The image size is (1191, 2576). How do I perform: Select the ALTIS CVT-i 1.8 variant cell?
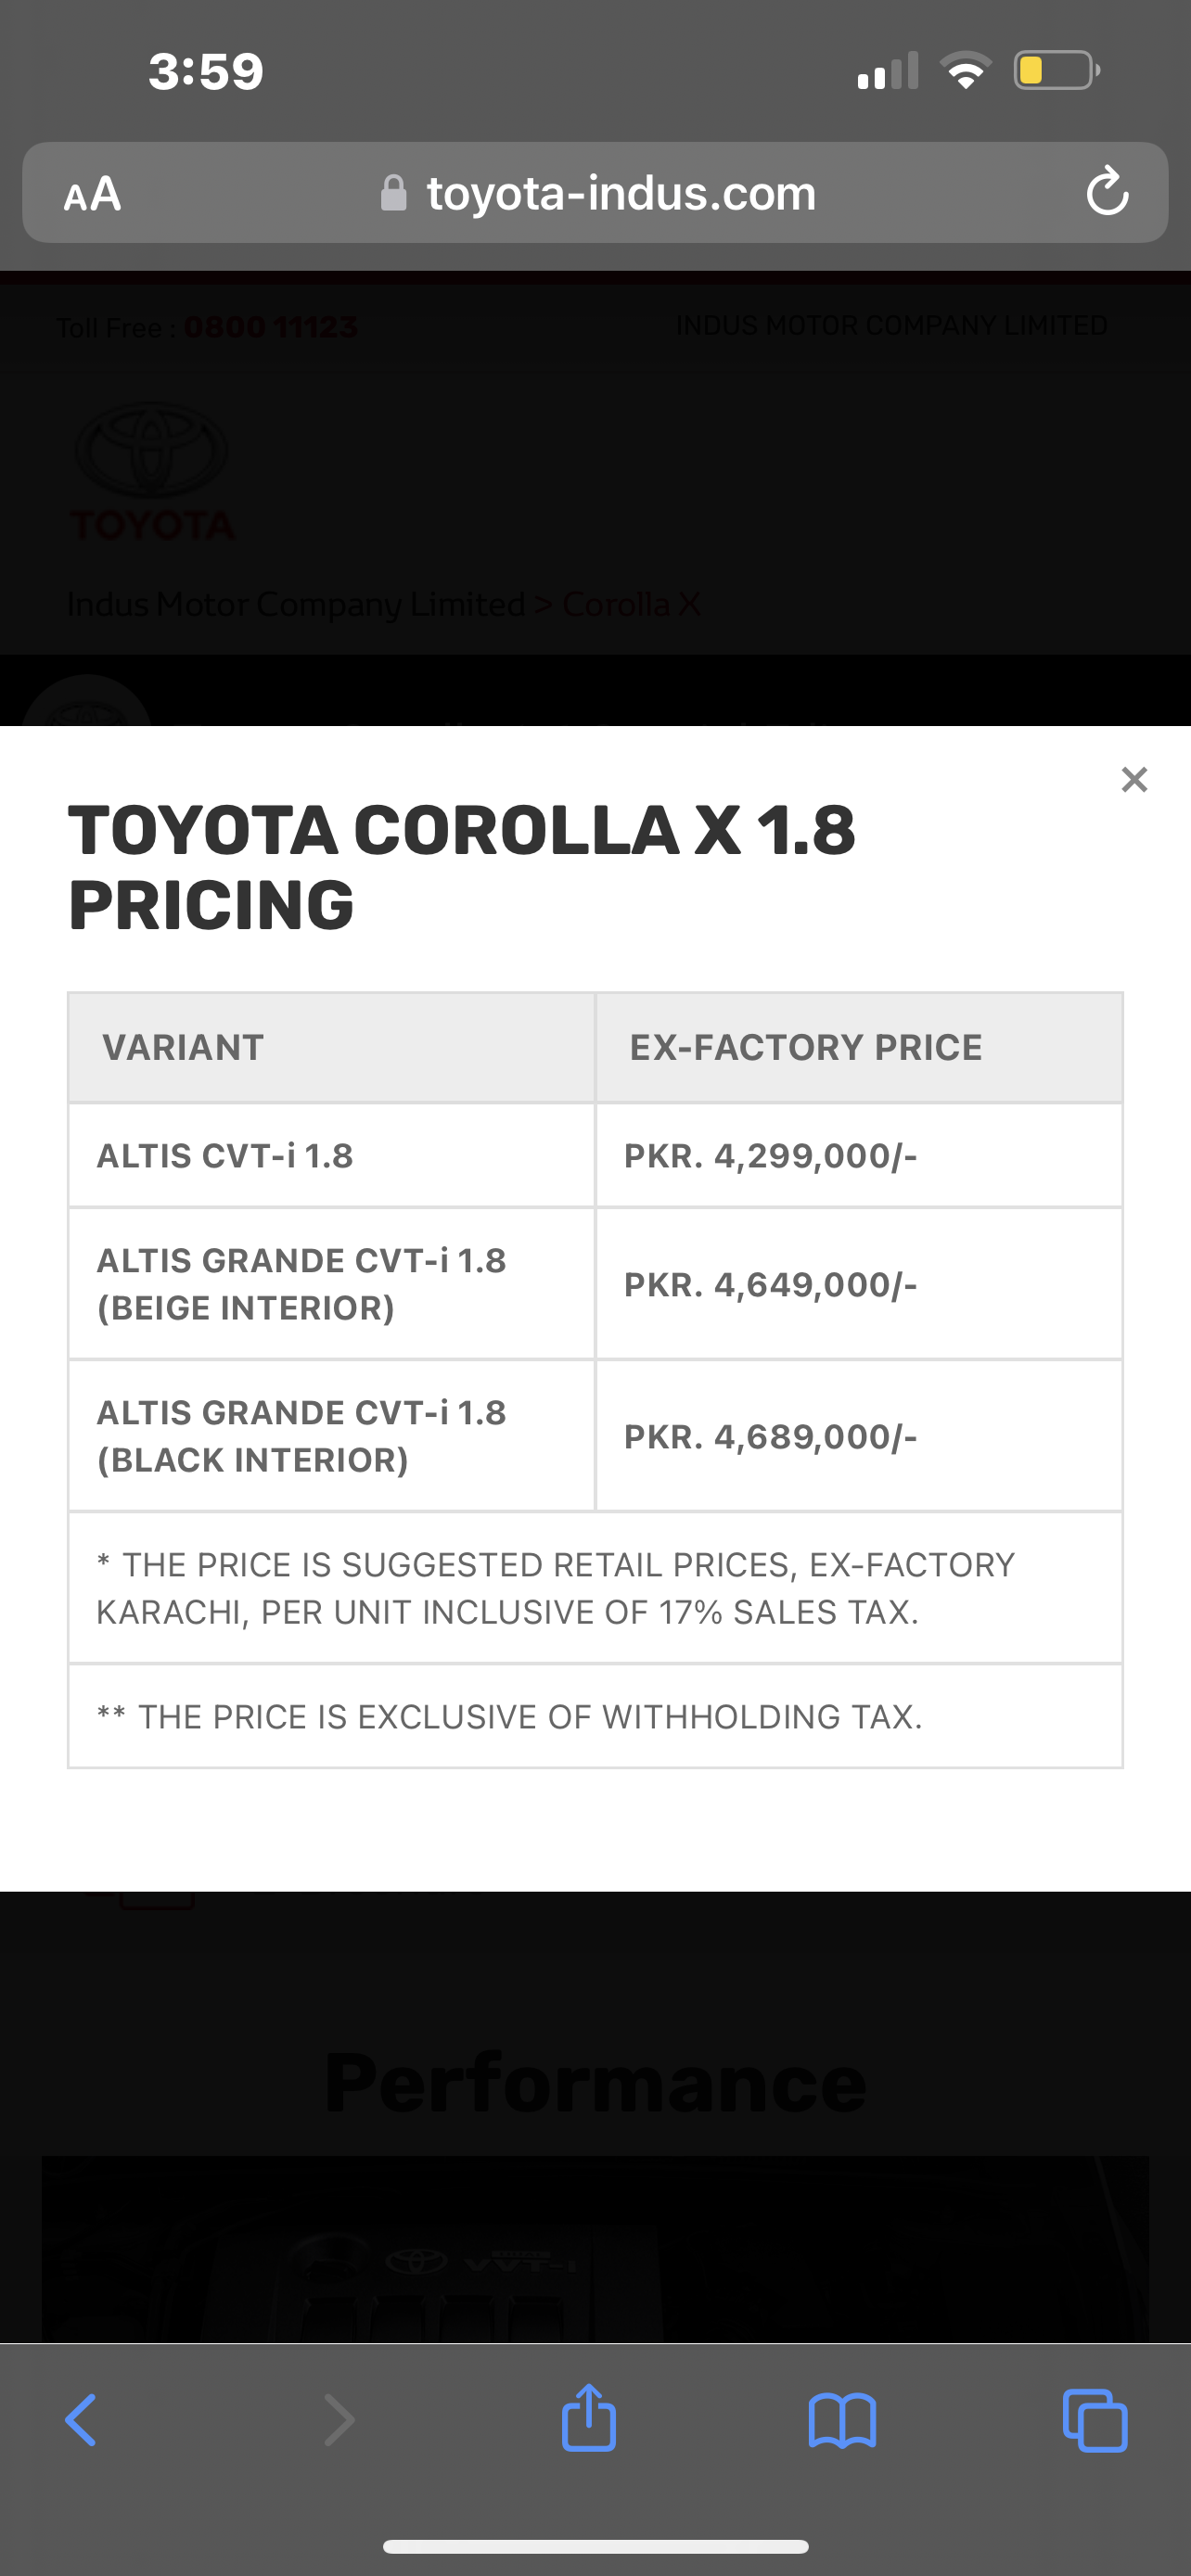tap(332, 1156)
